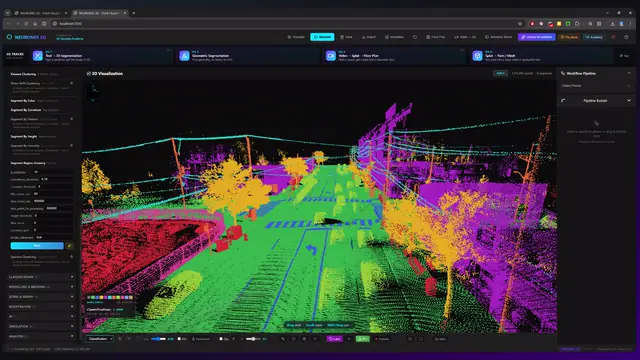Viewport: 640px width, 360px height.
Task: Switch to the Visualize tab
Action: point(296,37)
